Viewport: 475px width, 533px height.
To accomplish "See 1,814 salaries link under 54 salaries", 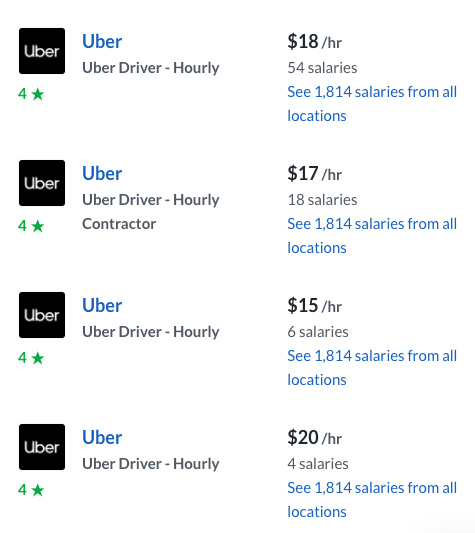I will click(372, 104).
